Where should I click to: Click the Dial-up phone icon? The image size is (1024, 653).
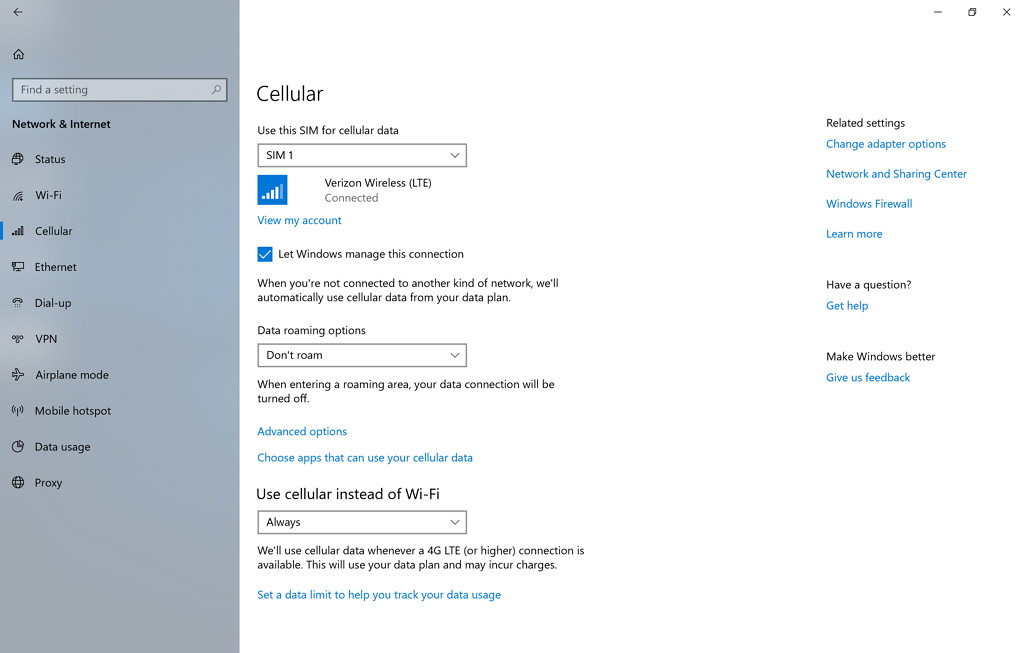18,302
